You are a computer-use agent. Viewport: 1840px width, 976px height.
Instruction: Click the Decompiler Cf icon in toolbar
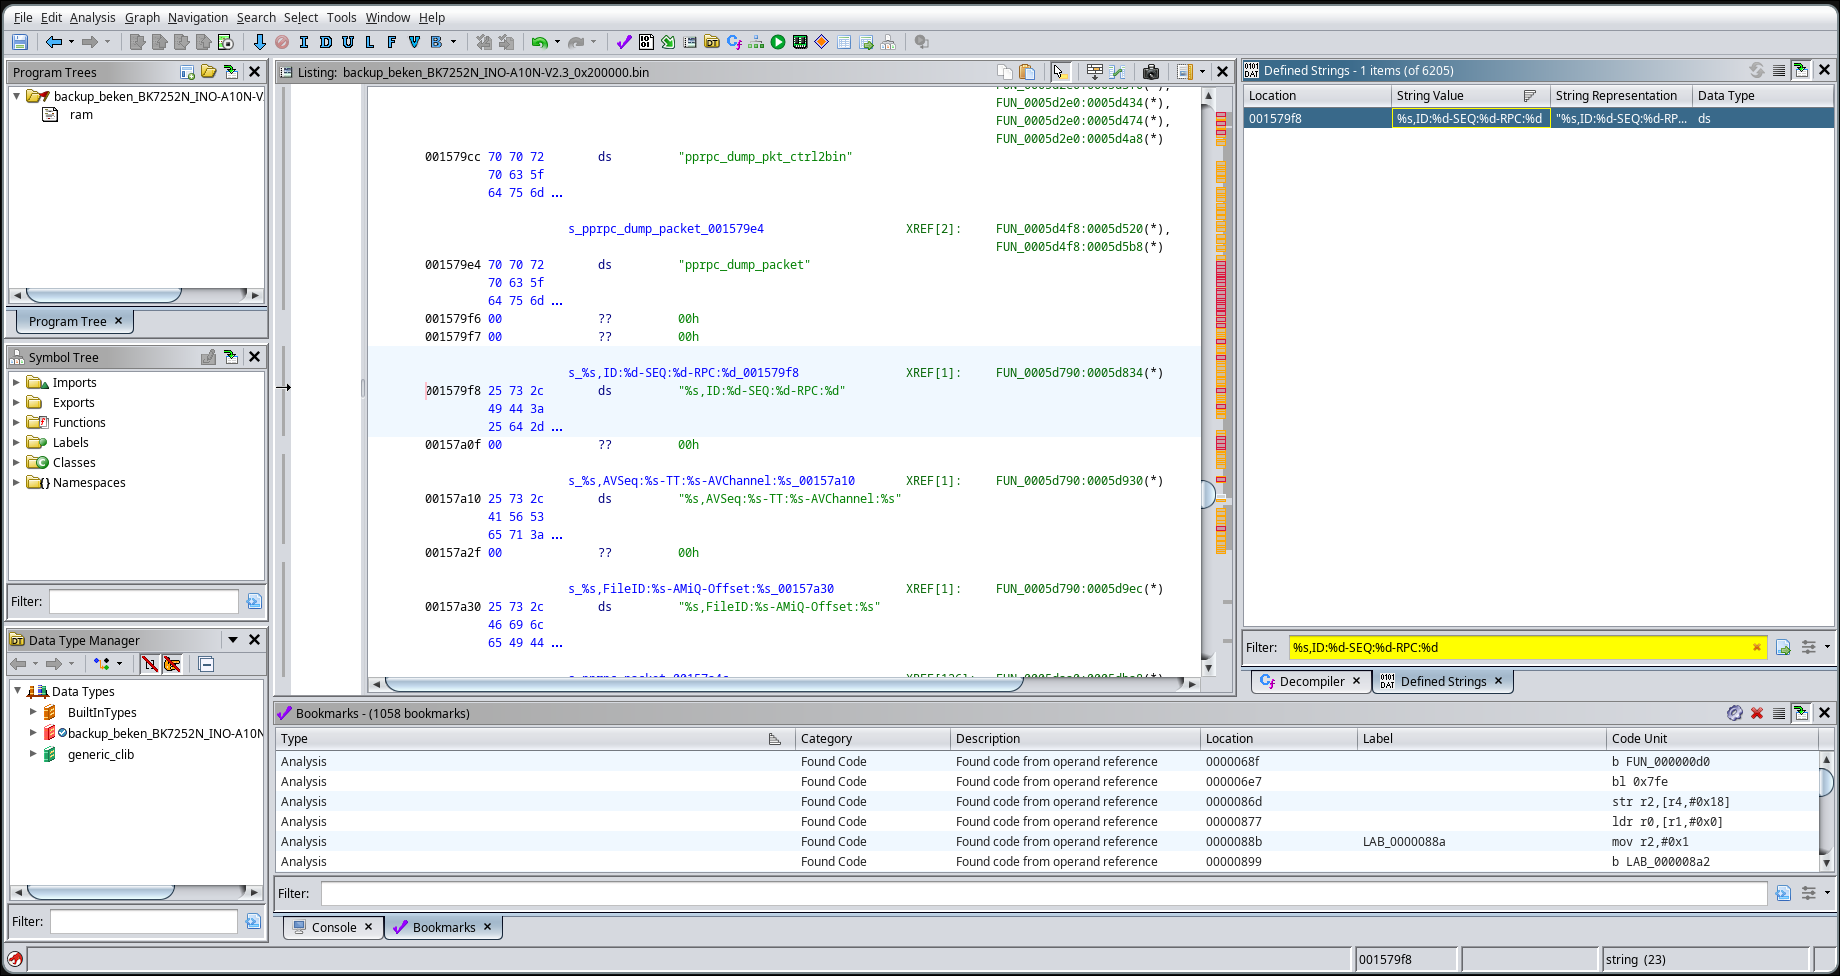tap(734, 42)
